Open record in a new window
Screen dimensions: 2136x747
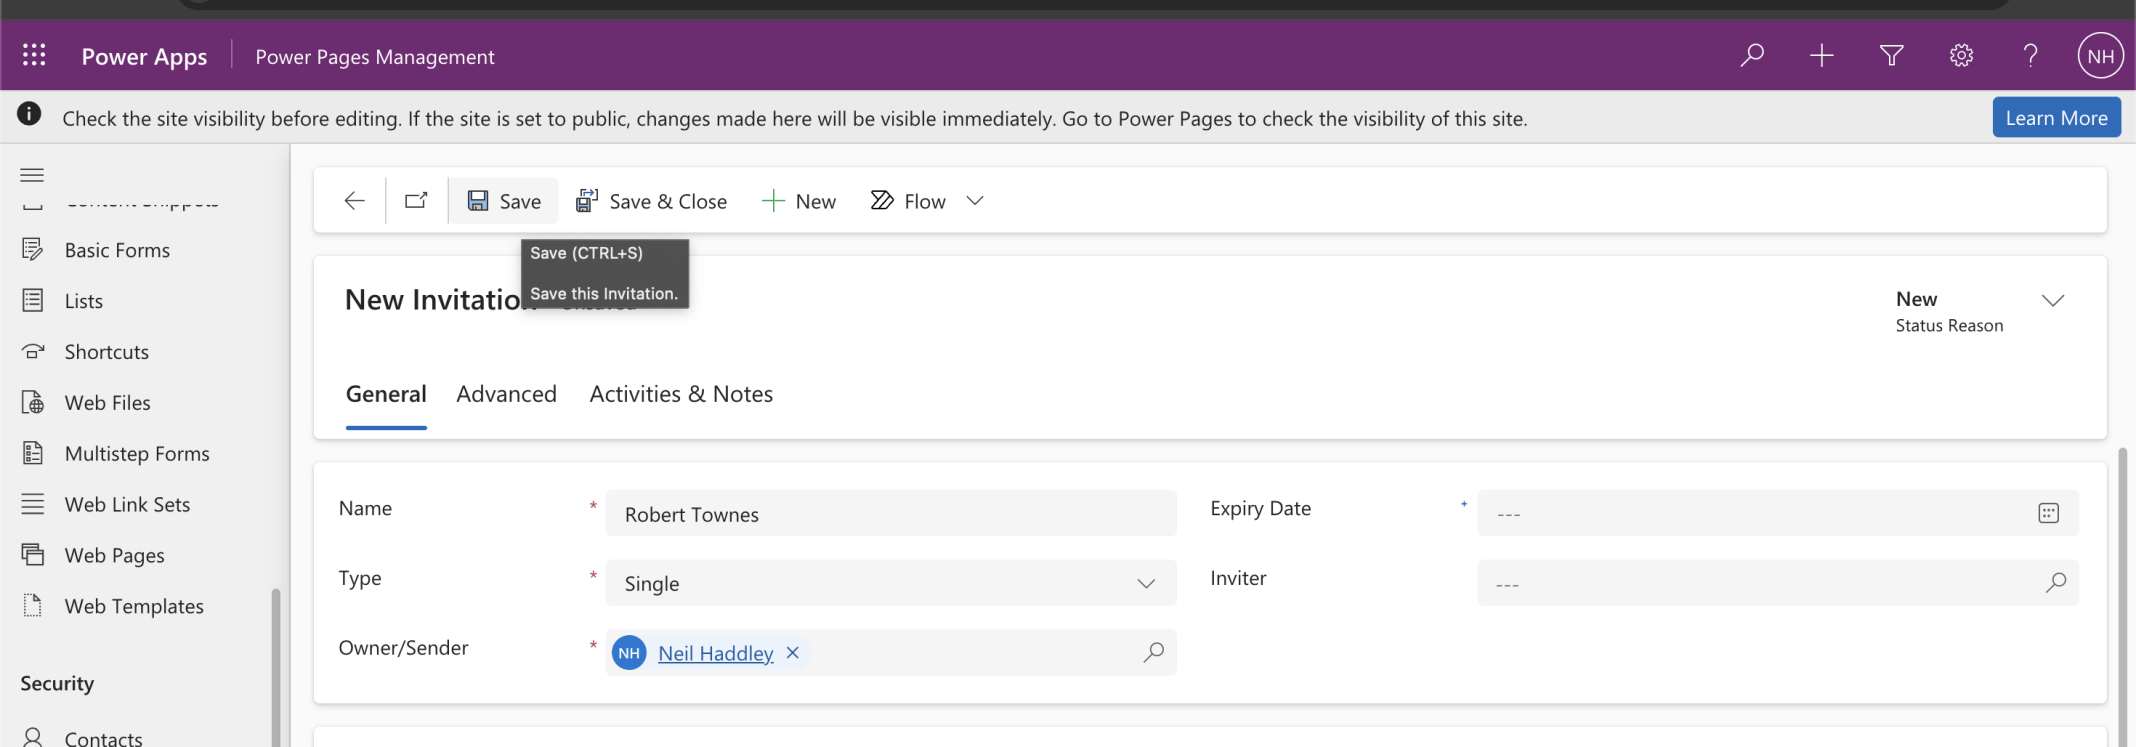416,201
